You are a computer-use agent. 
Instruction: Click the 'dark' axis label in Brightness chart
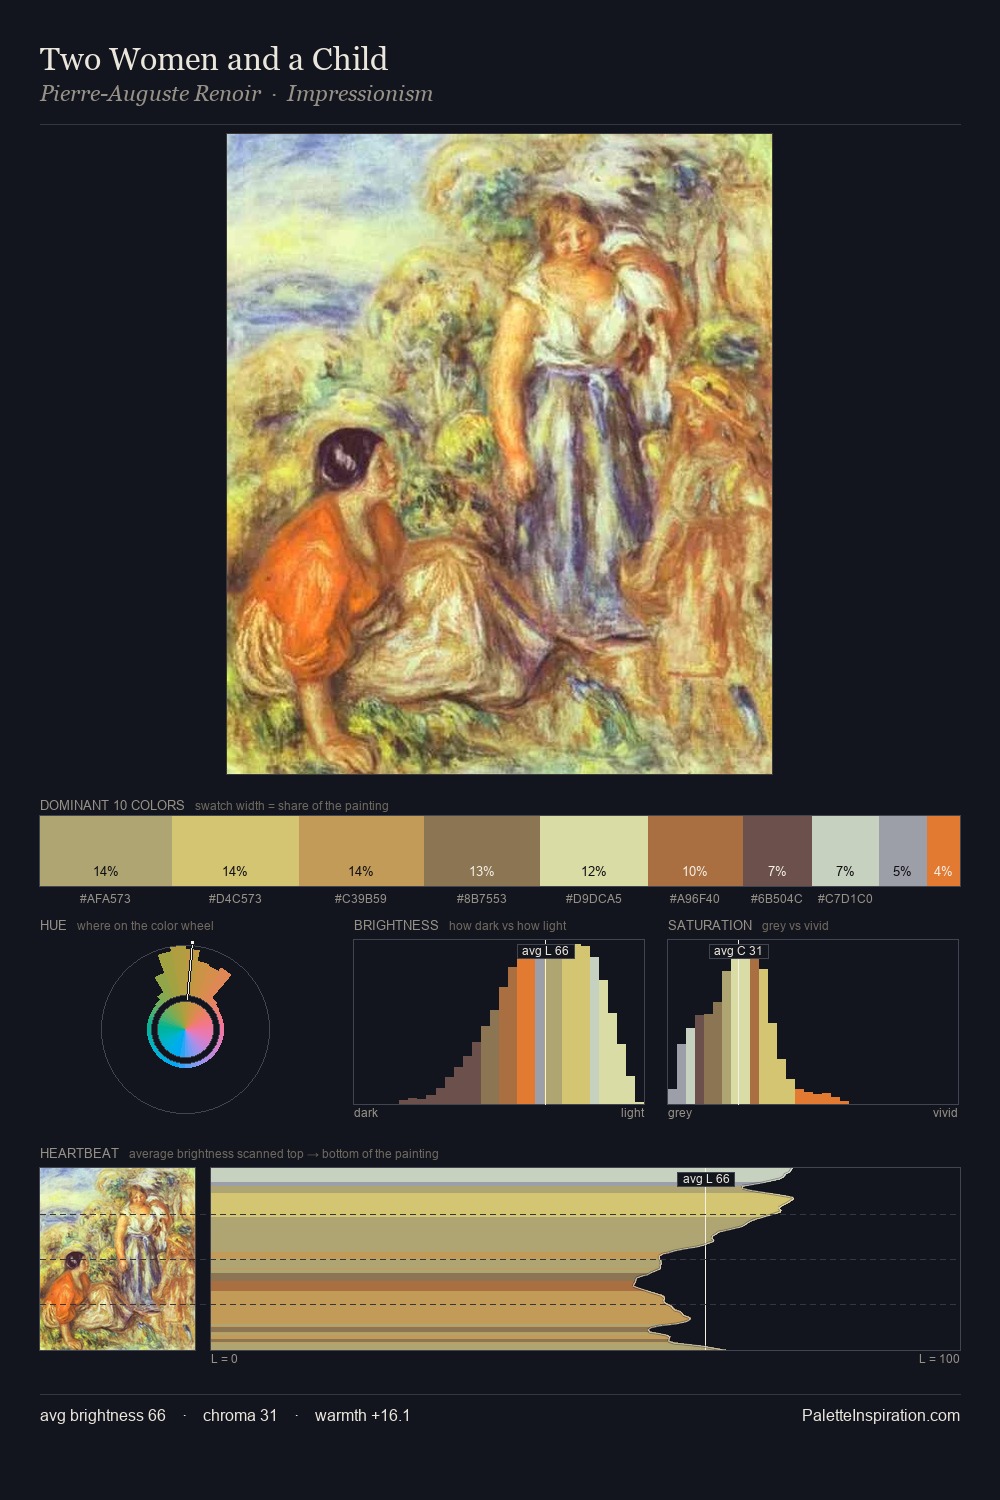[x=366, y=1113]
